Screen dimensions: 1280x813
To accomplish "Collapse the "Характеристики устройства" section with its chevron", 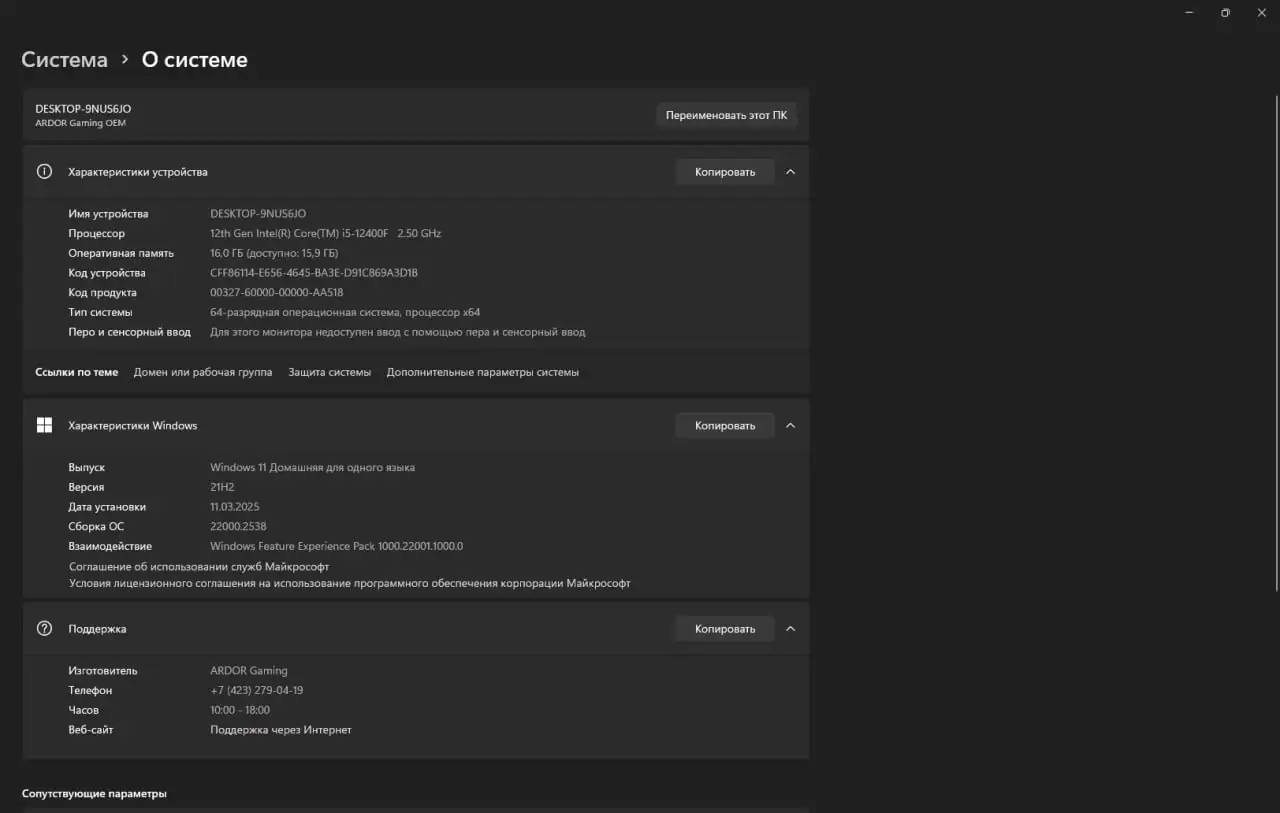I will [790, 172].
